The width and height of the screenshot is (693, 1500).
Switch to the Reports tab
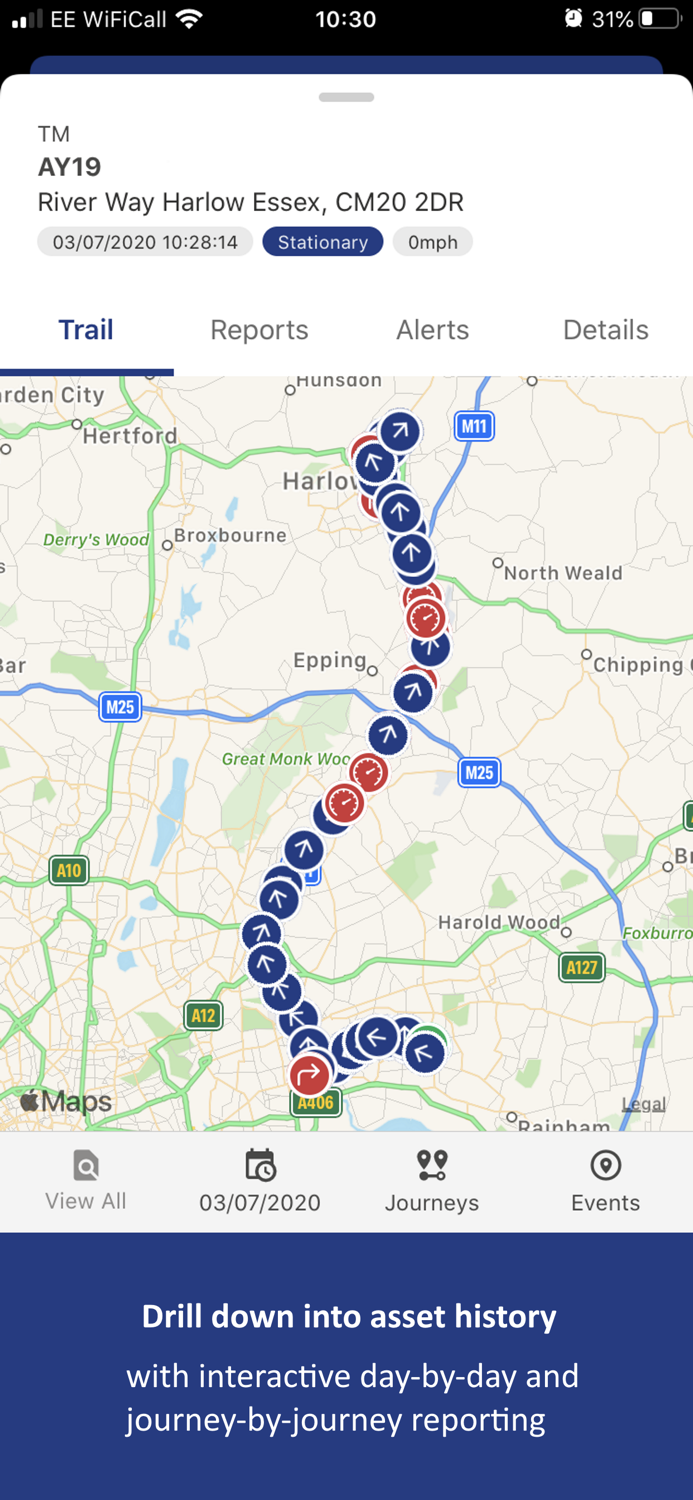[x=259, y=330]
